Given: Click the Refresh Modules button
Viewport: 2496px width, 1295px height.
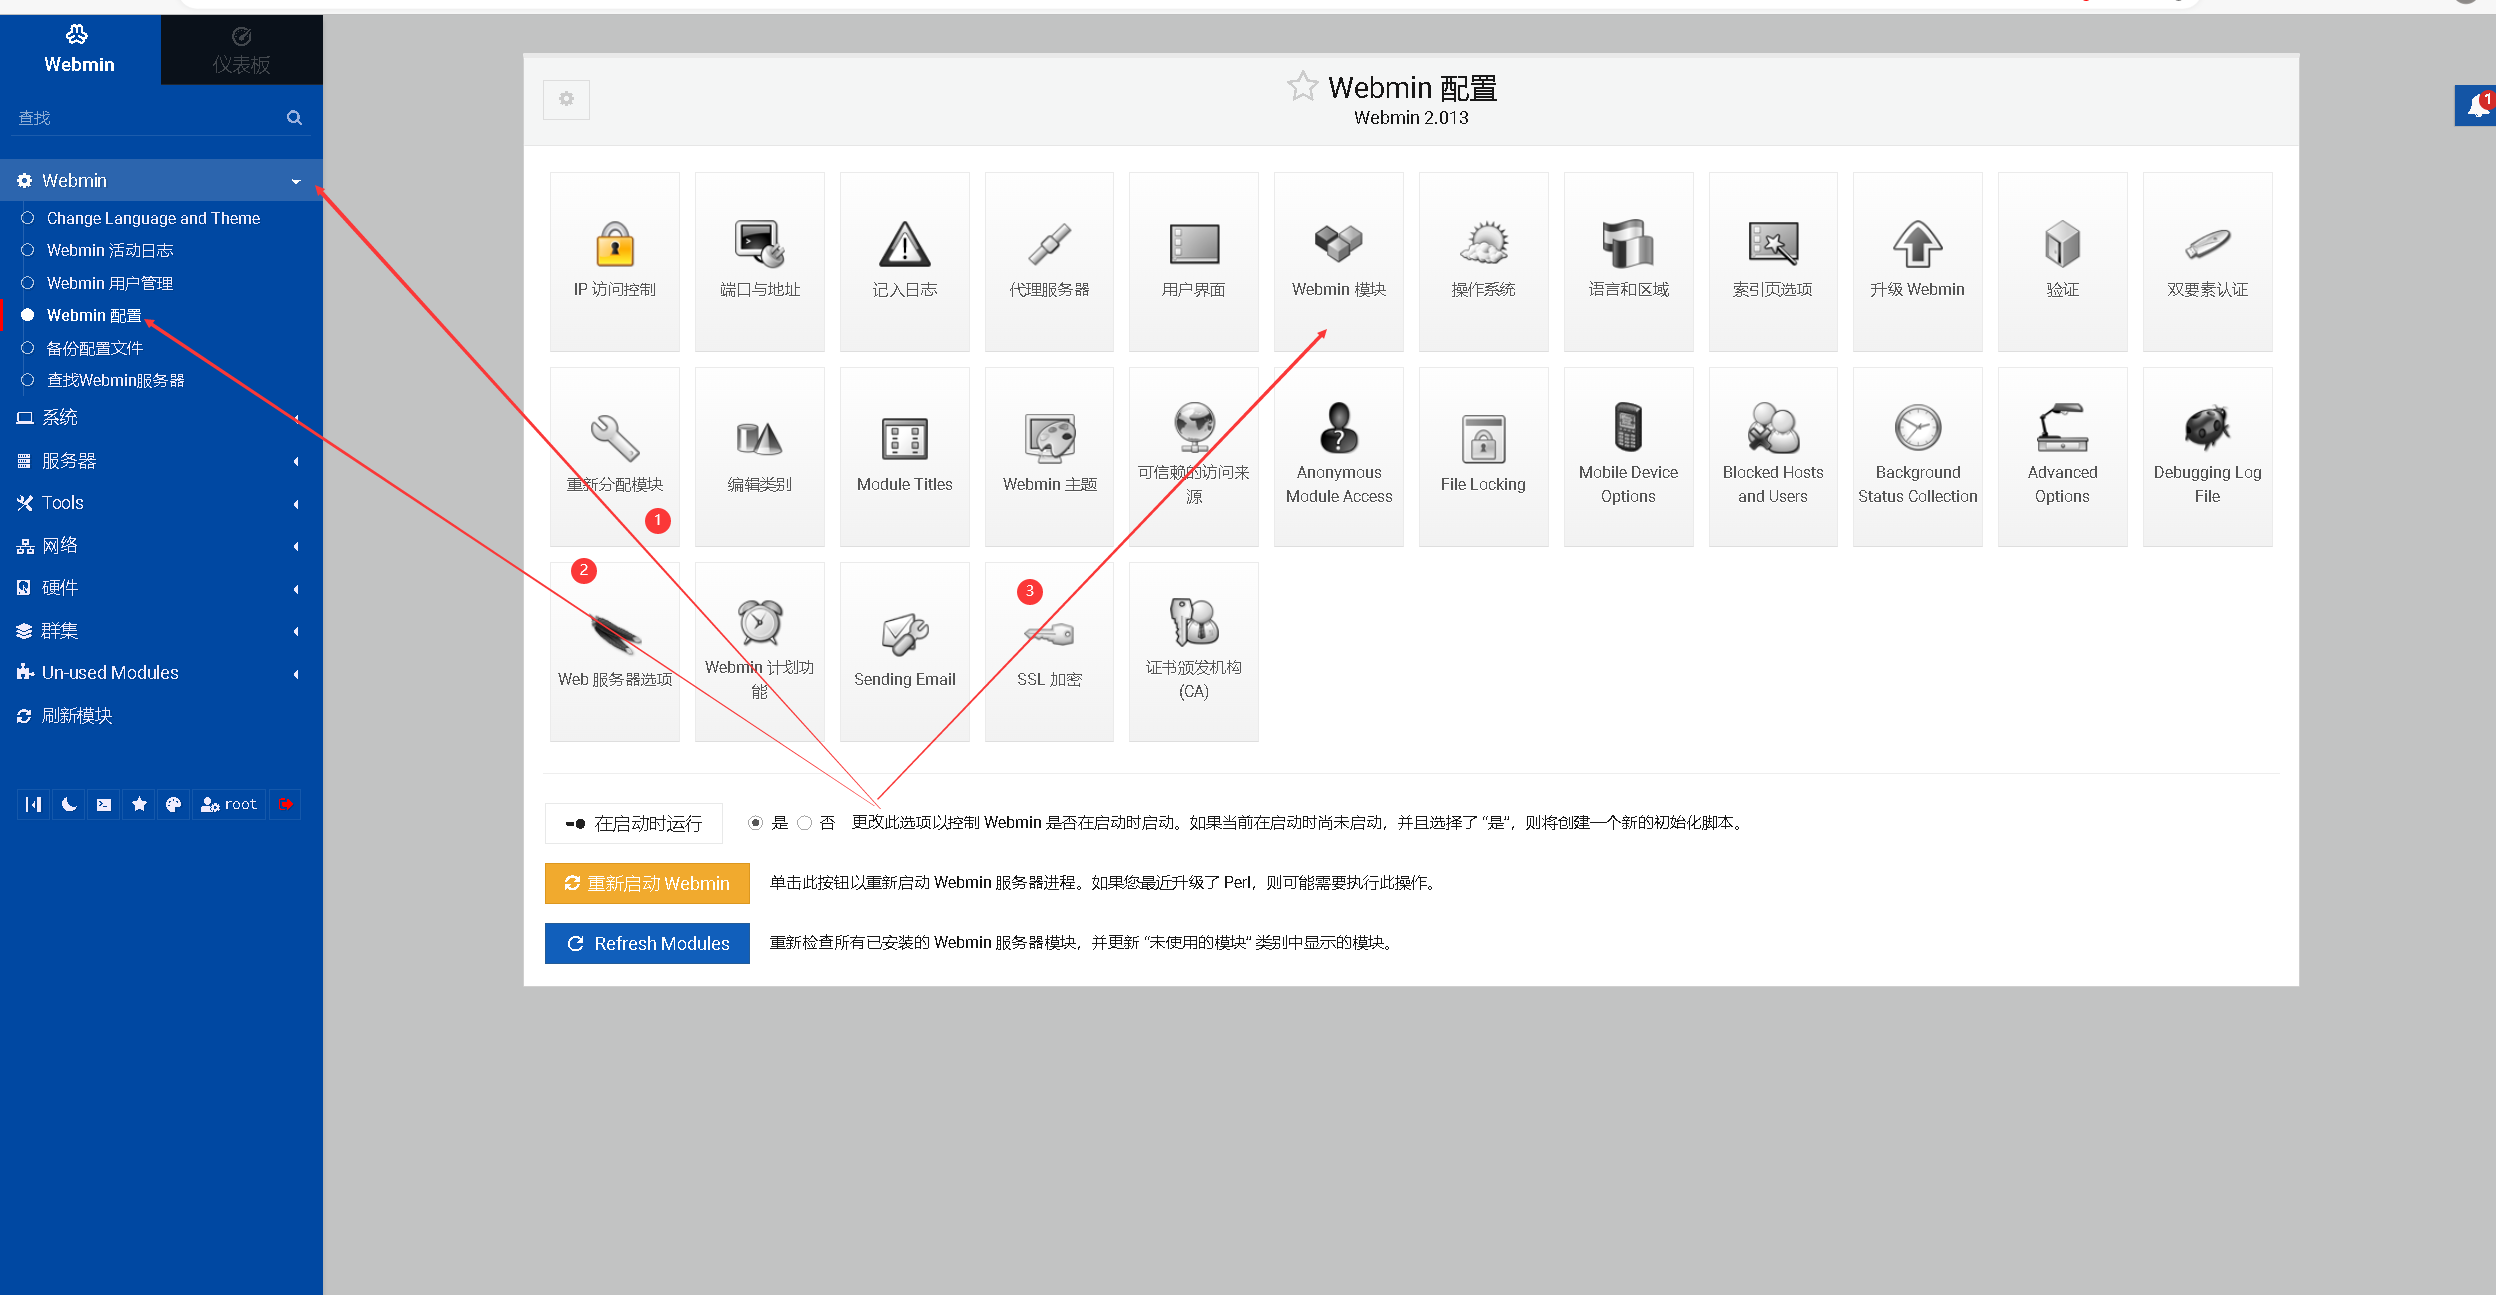Looking at the screenshot, I should 647,943.
